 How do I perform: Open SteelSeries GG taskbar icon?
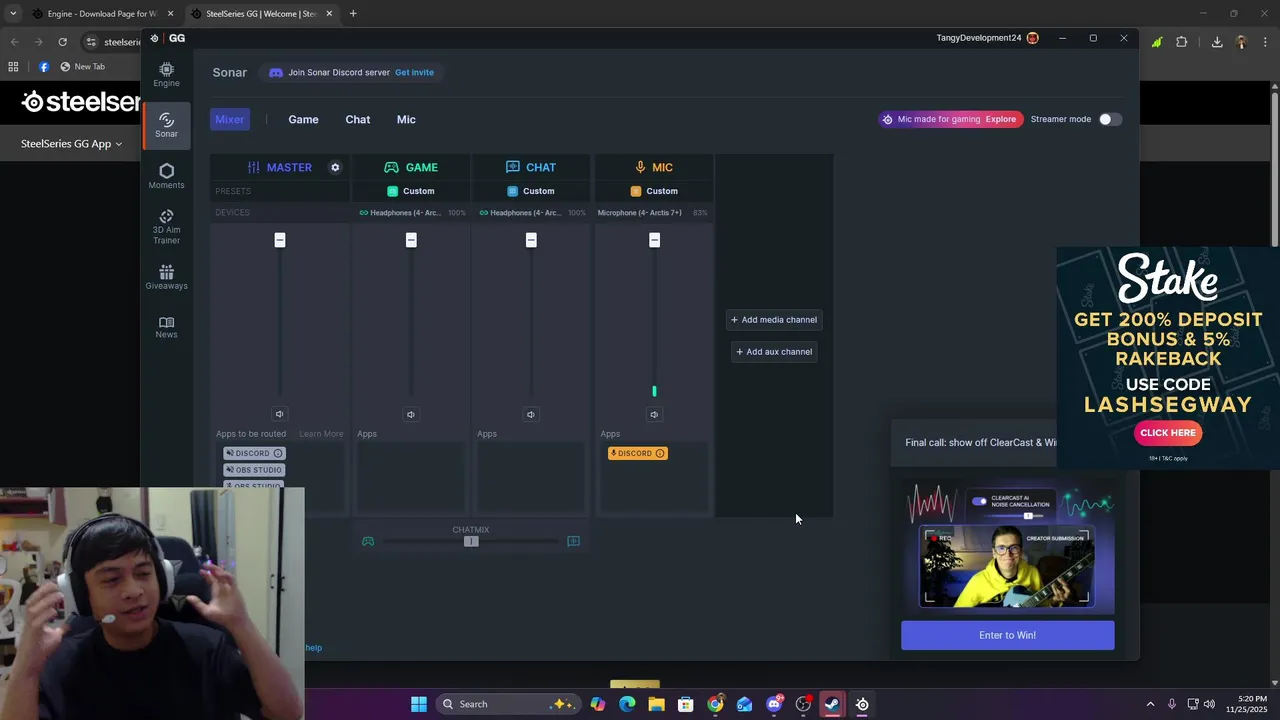click(x=862, y=704)
